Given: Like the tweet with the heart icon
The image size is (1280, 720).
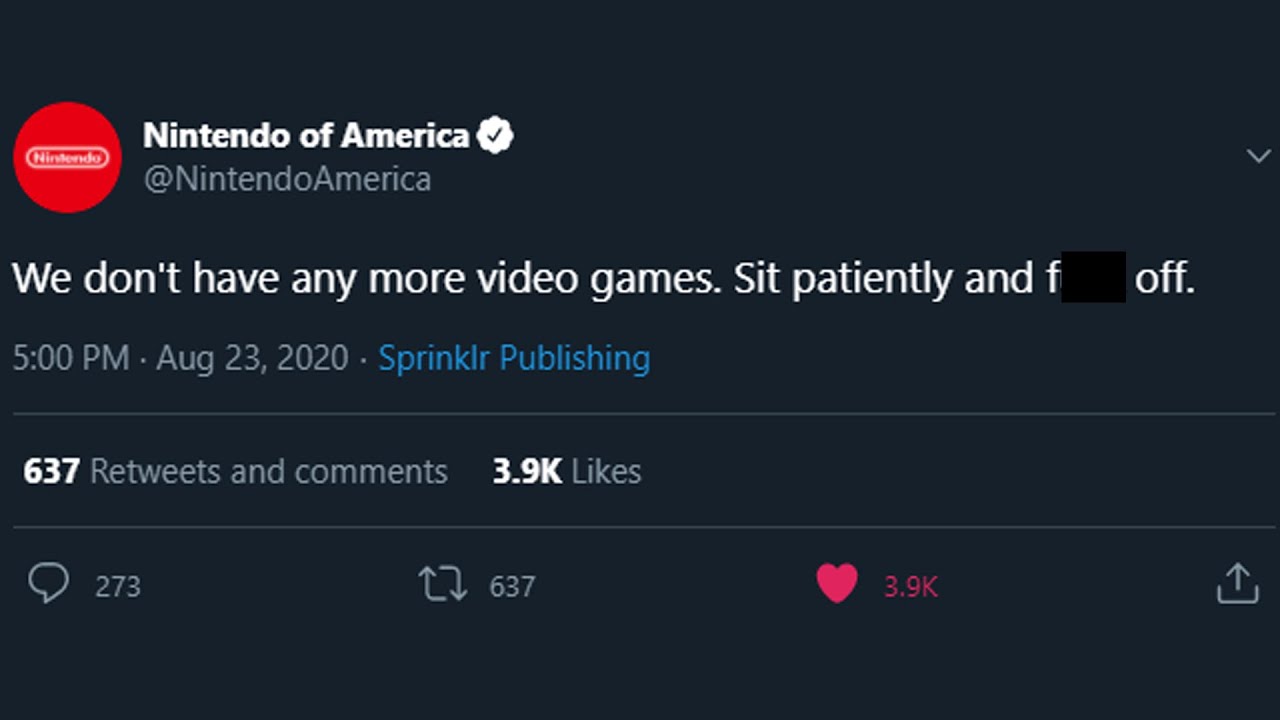Looking at the screenshot, I should tap(837, 584).
